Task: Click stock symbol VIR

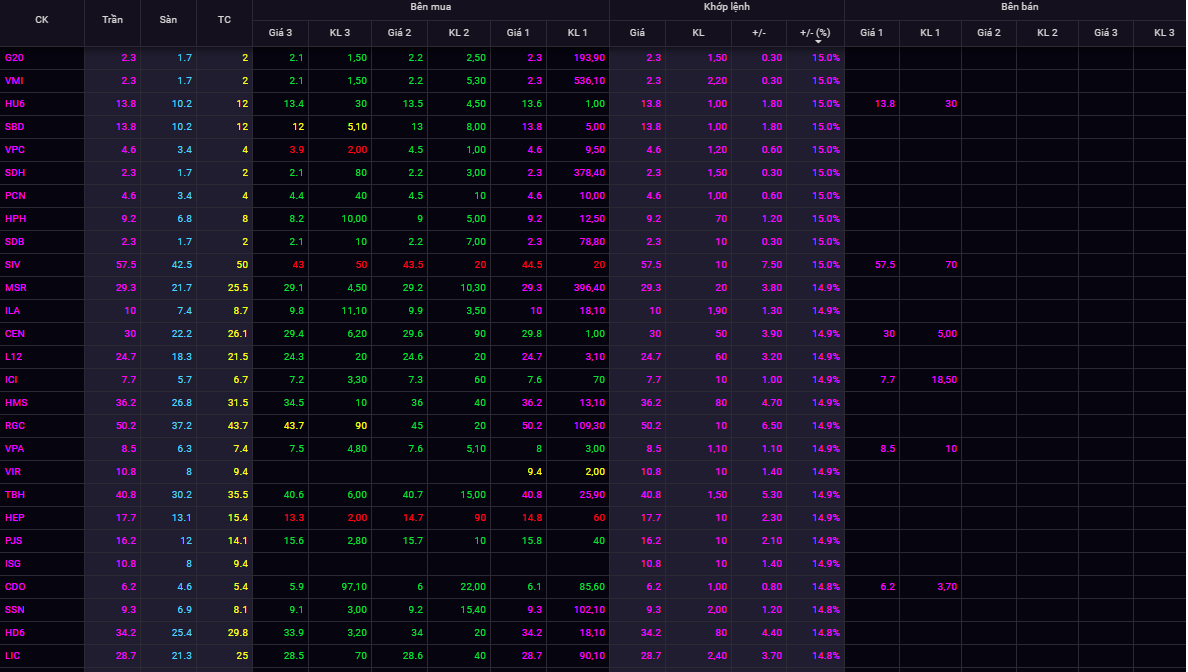Action: [13, 472]
